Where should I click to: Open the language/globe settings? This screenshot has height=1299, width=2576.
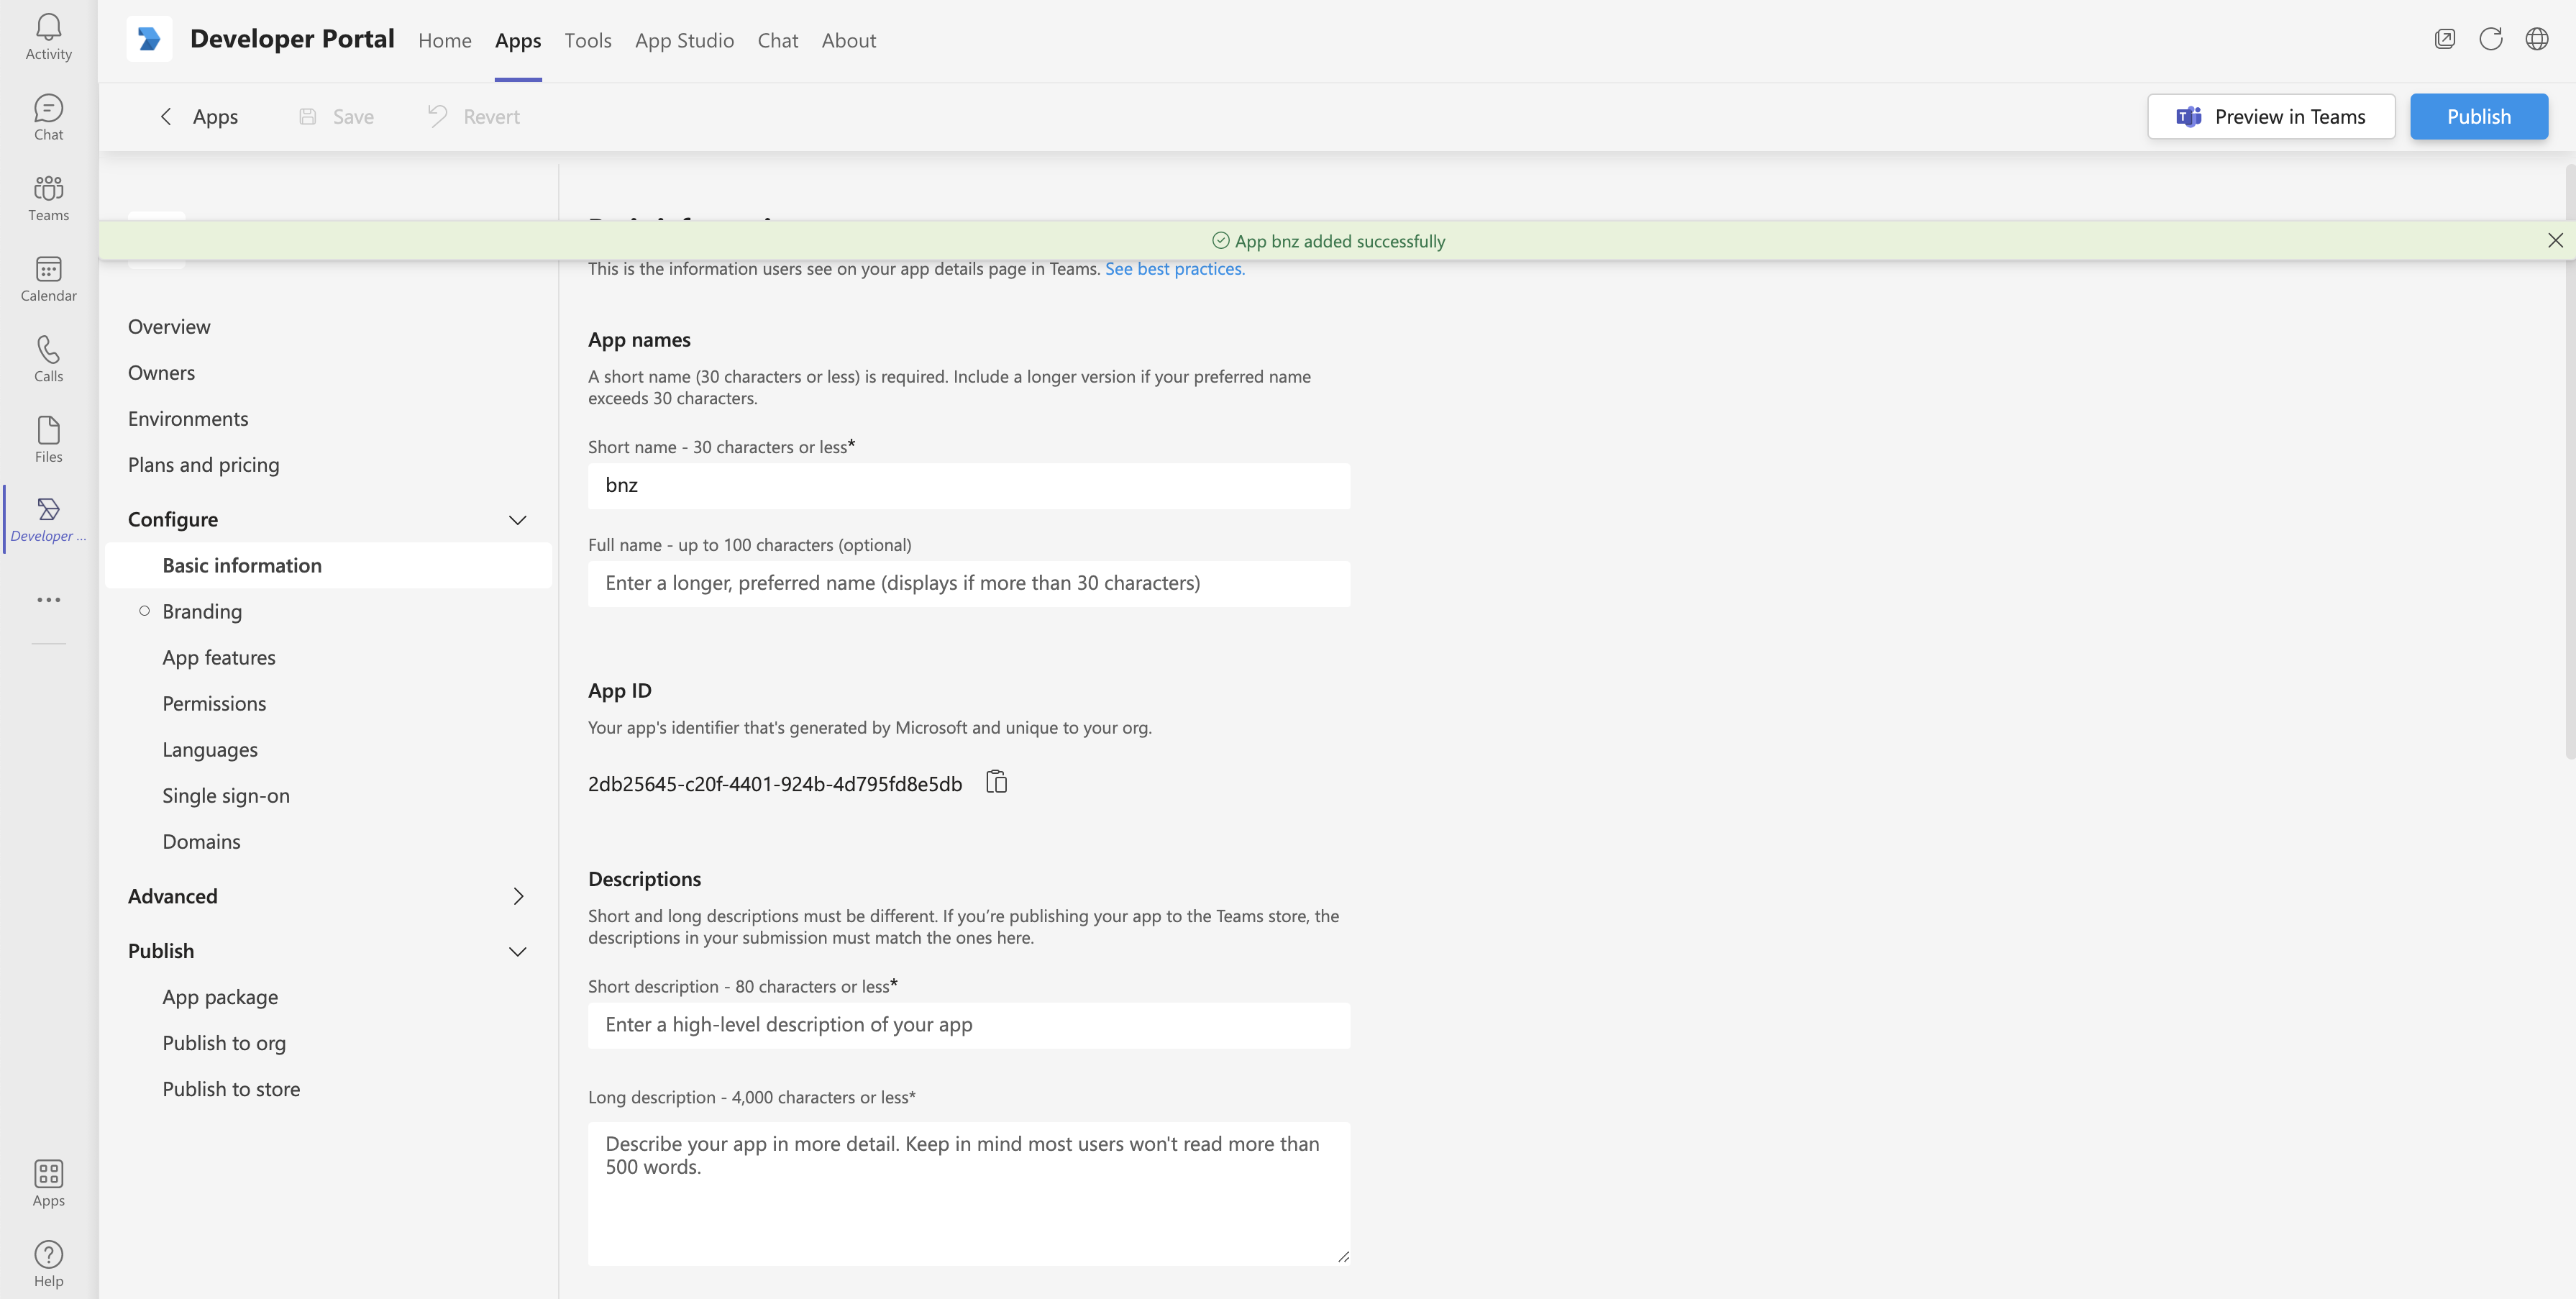pyautogui.click(x=2538, y=38)
